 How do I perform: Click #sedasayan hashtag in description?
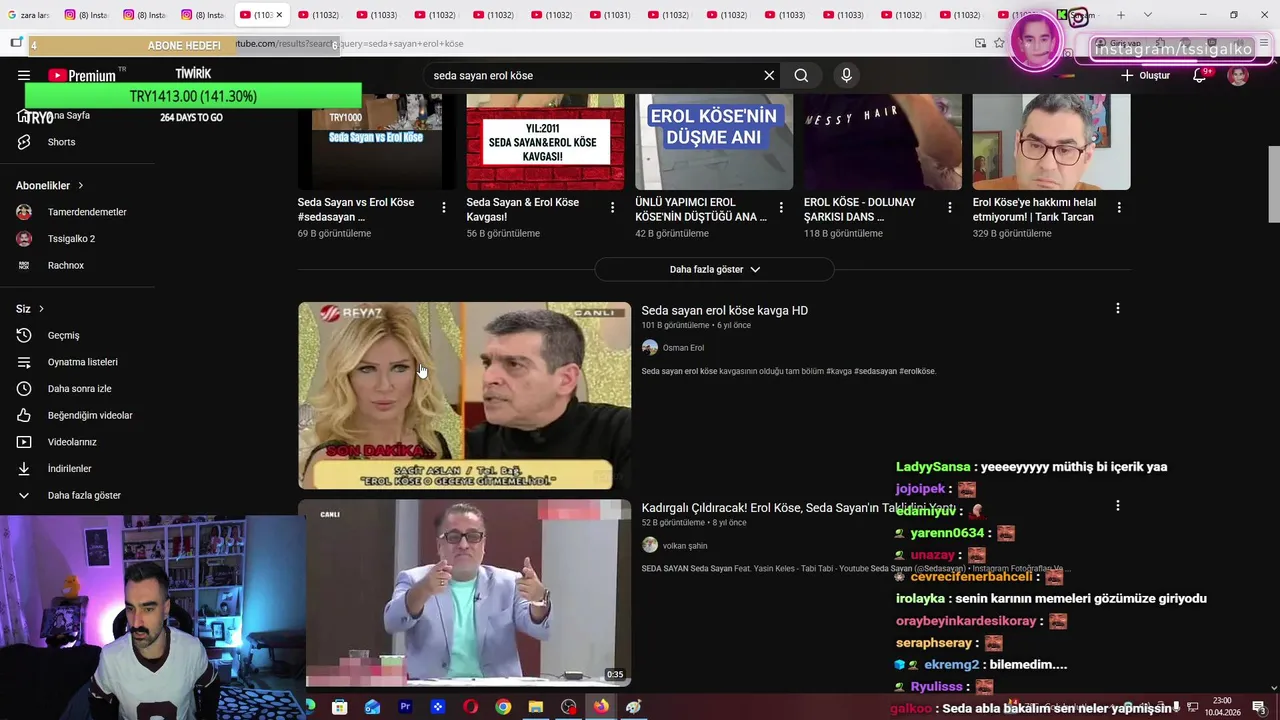(875, 371)
